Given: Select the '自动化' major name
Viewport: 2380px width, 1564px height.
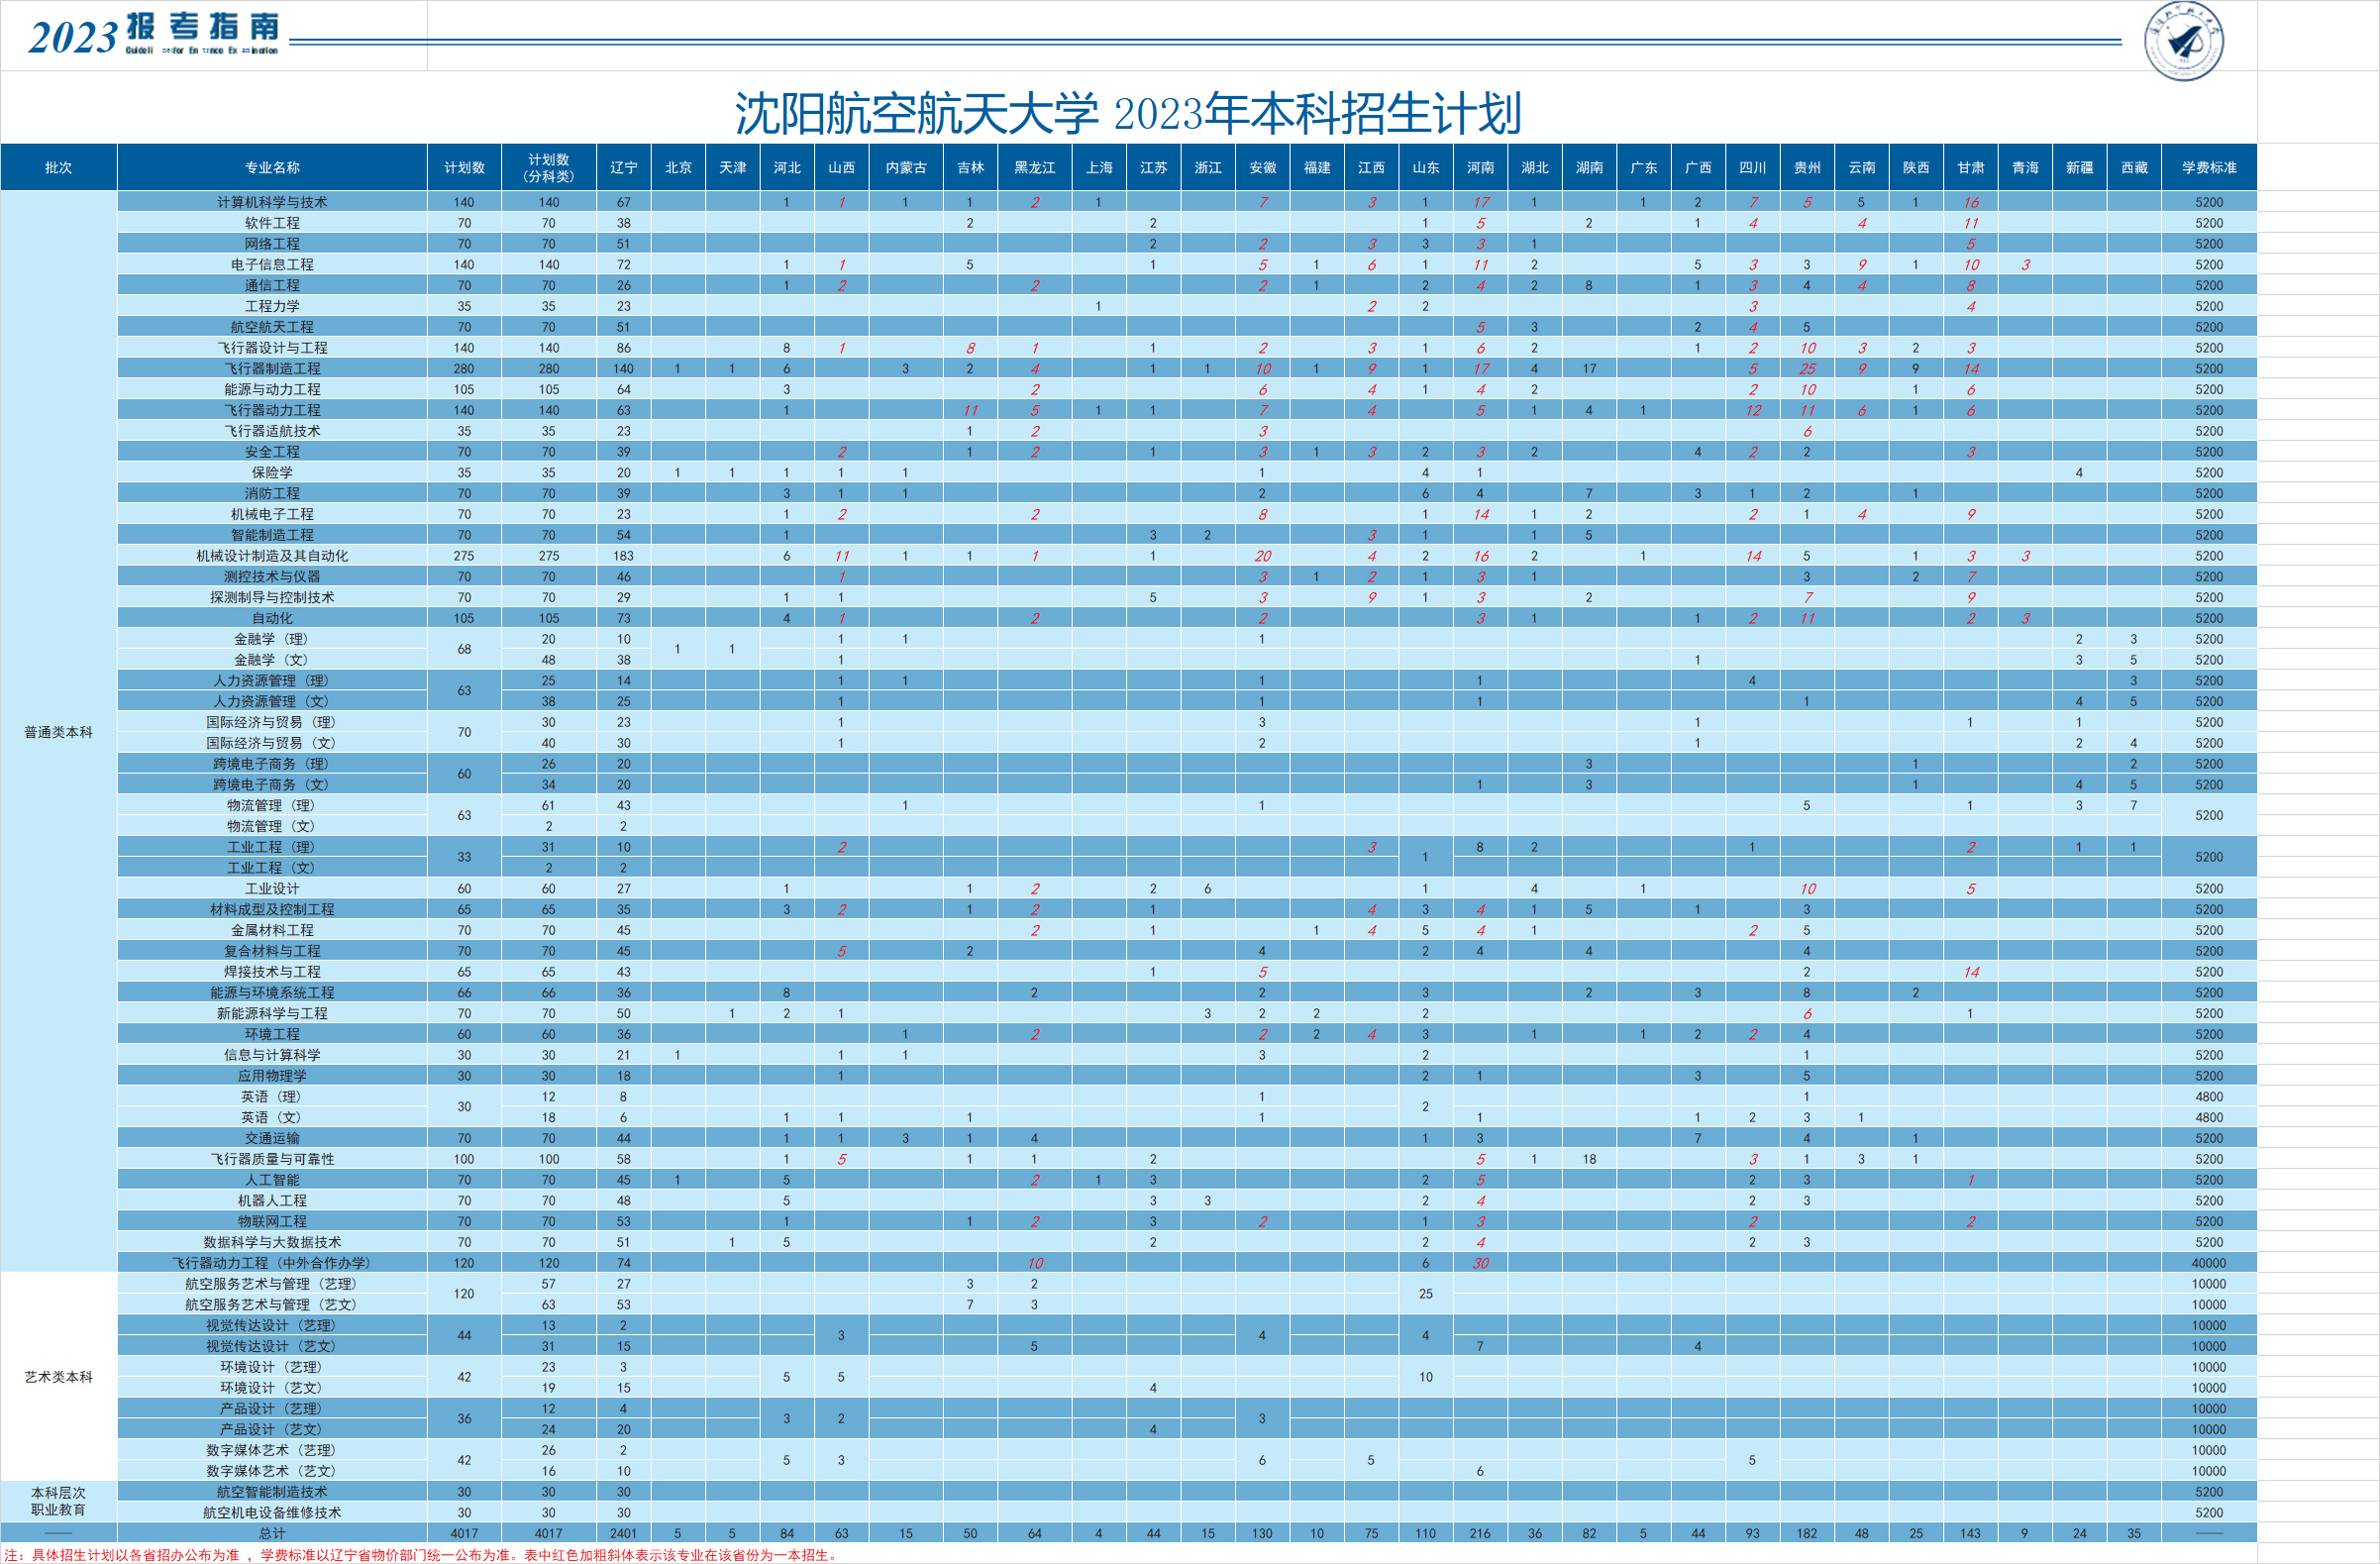Looking at the screenshot, I should [272, 618].
